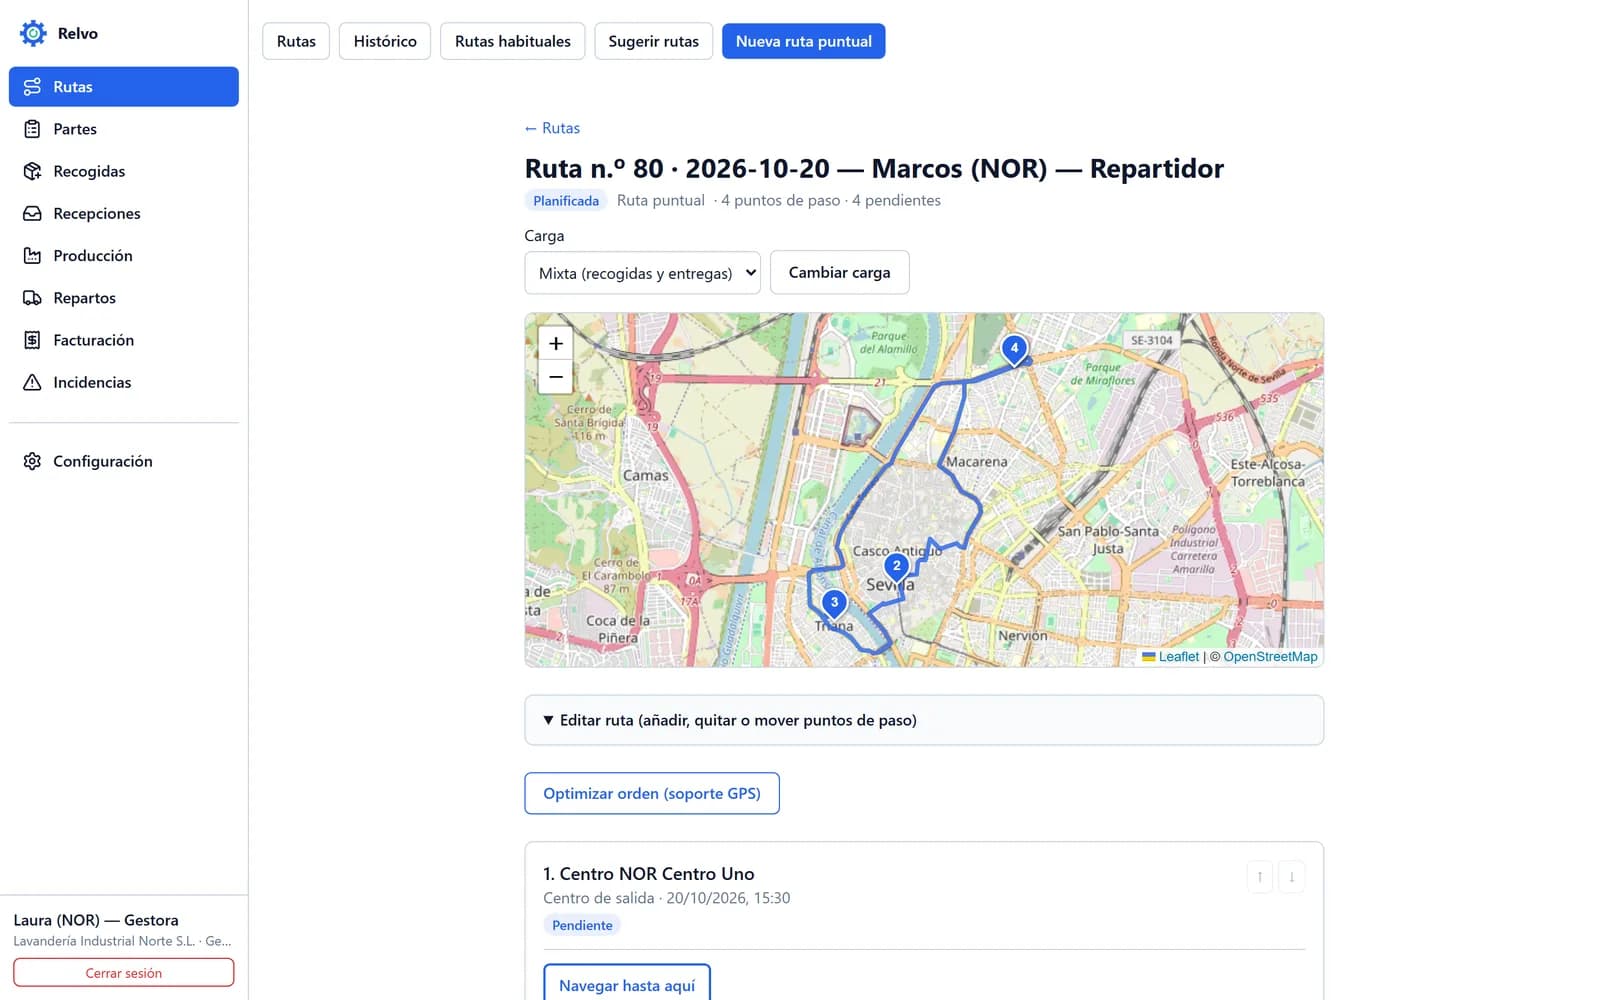Zoom out on the map
This screenshot has width=1600, height=1000.
click(556, 376)
